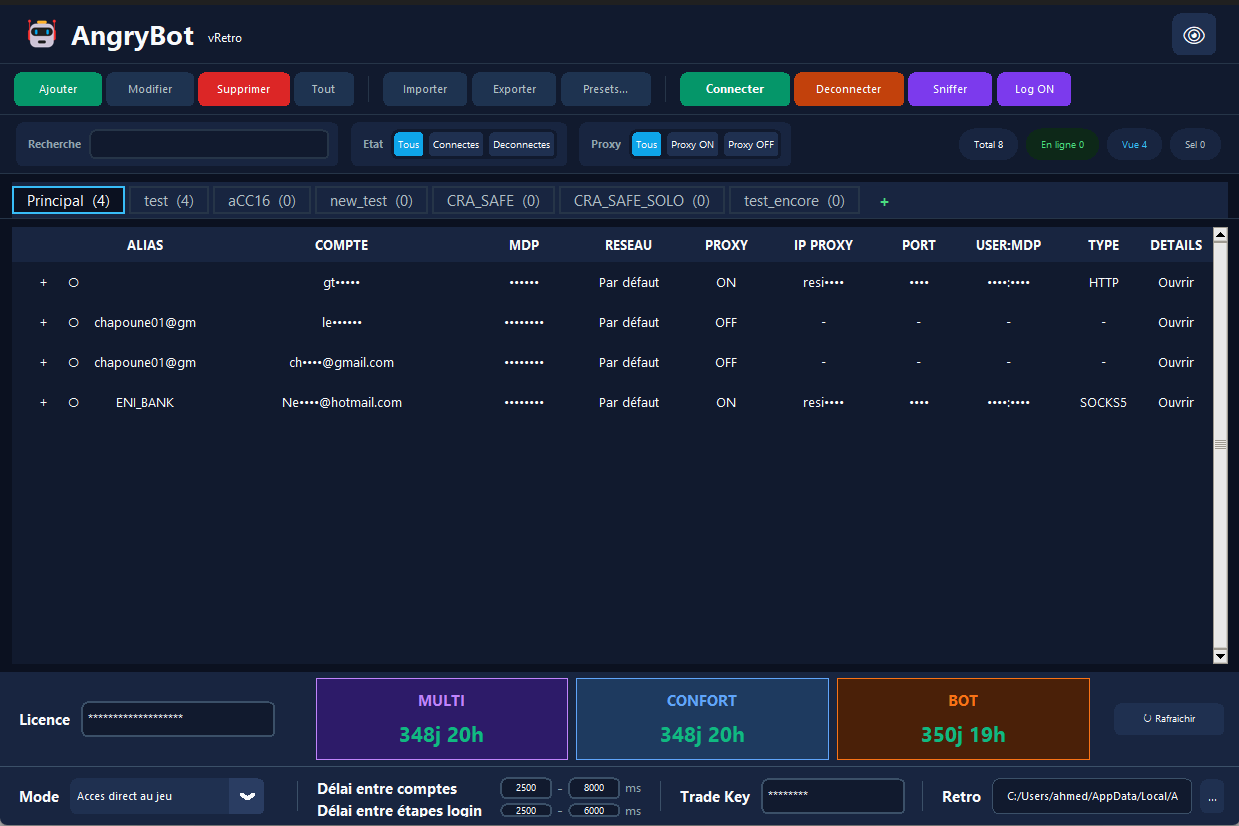
Task: Click the AngryBot robot logo icon
Action: tap(42, 35)
